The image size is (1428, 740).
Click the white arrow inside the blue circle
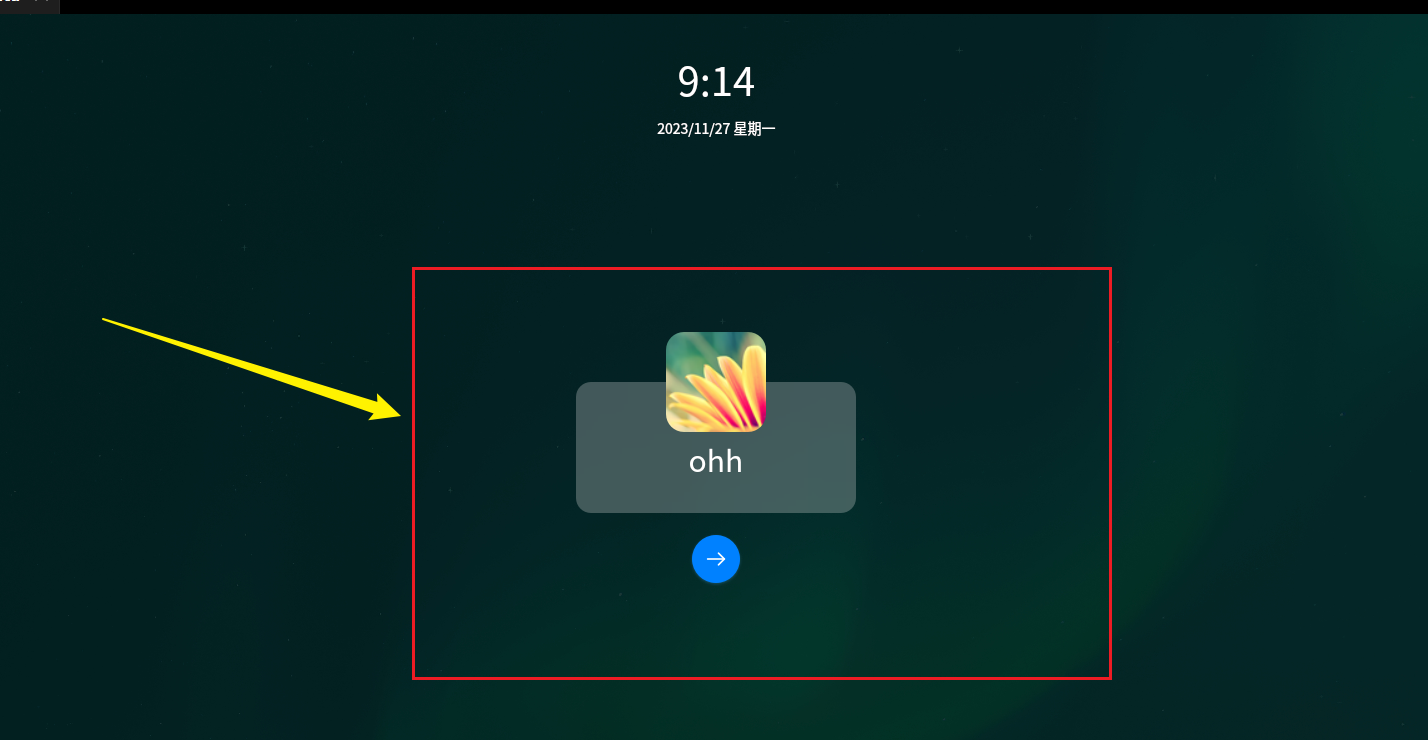(716, 559)
